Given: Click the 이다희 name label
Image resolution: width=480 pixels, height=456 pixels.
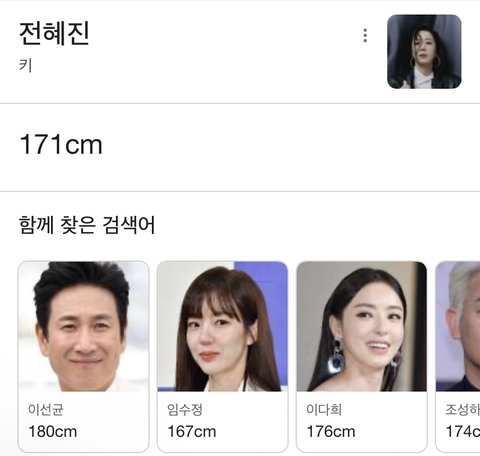Looking at the screenshot, I should [324, 409].
